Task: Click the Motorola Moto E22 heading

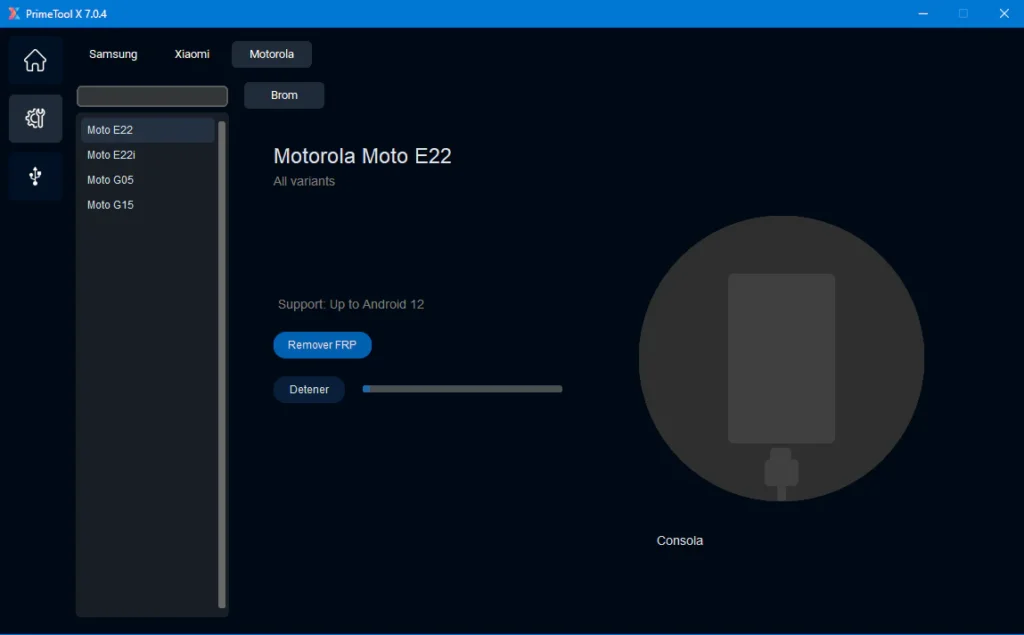Action: (x=362, y=156)
